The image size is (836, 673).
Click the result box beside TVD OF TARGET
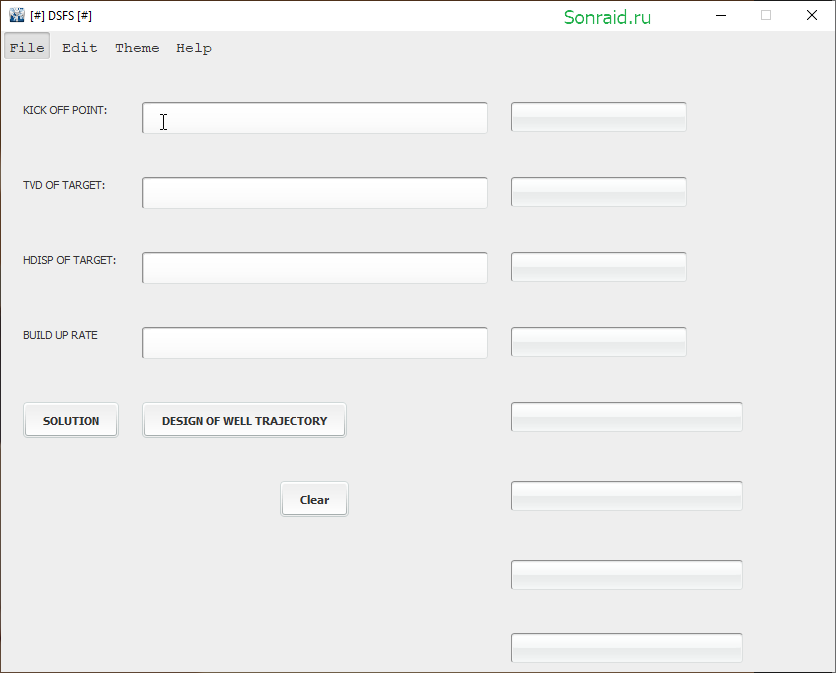click(599, 192)
